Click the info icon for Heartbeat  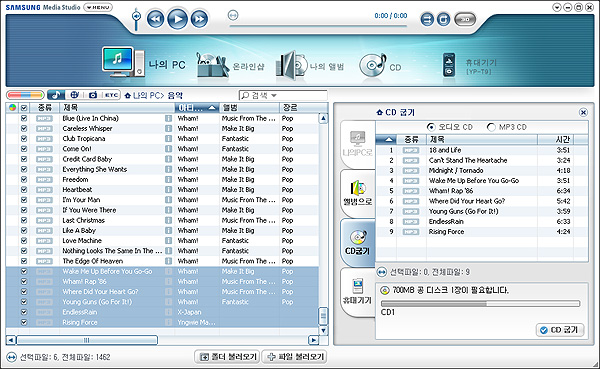[x=168, y=189]
